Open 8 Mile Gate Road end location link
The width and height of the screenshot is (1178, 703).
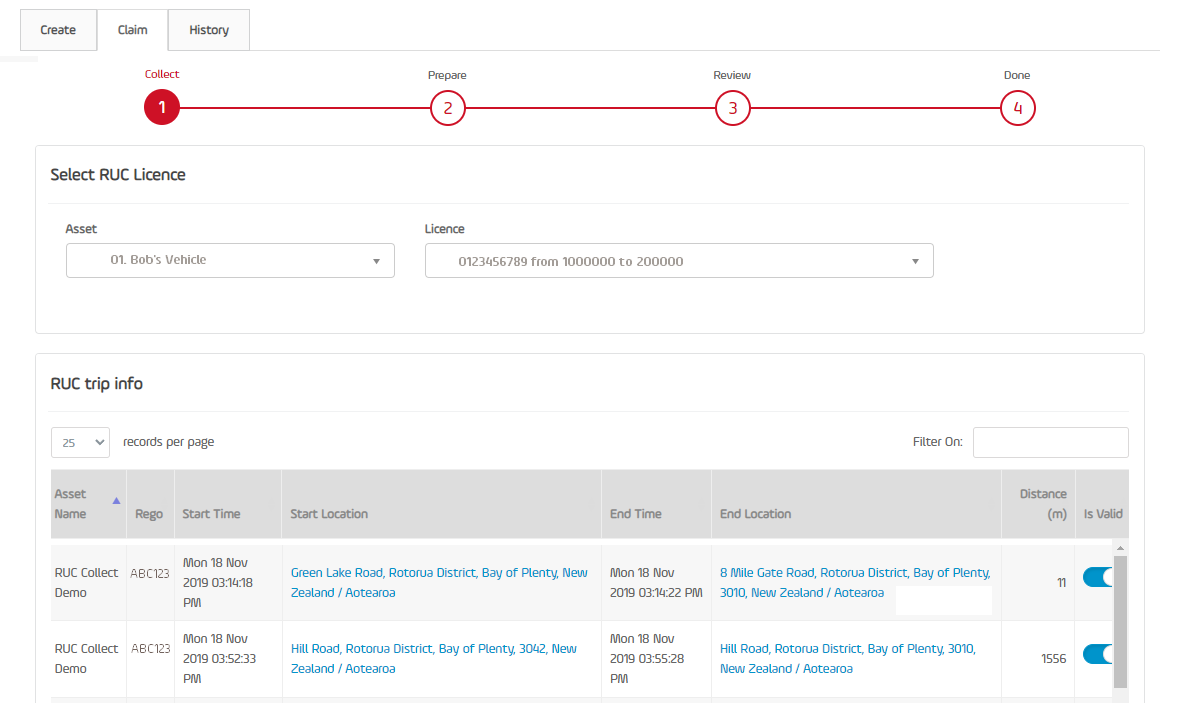(x=855, y=583)
